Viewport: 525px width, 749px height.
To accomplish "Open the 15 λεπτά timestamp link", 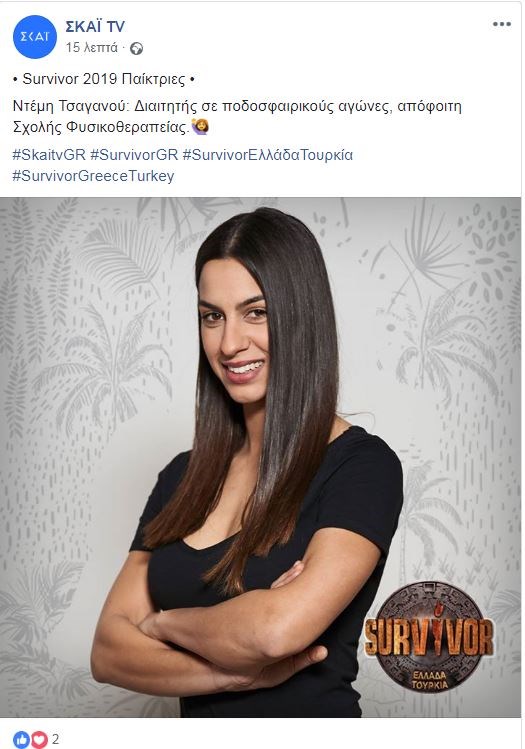I will pyautogui.click(x=92, y=48).
